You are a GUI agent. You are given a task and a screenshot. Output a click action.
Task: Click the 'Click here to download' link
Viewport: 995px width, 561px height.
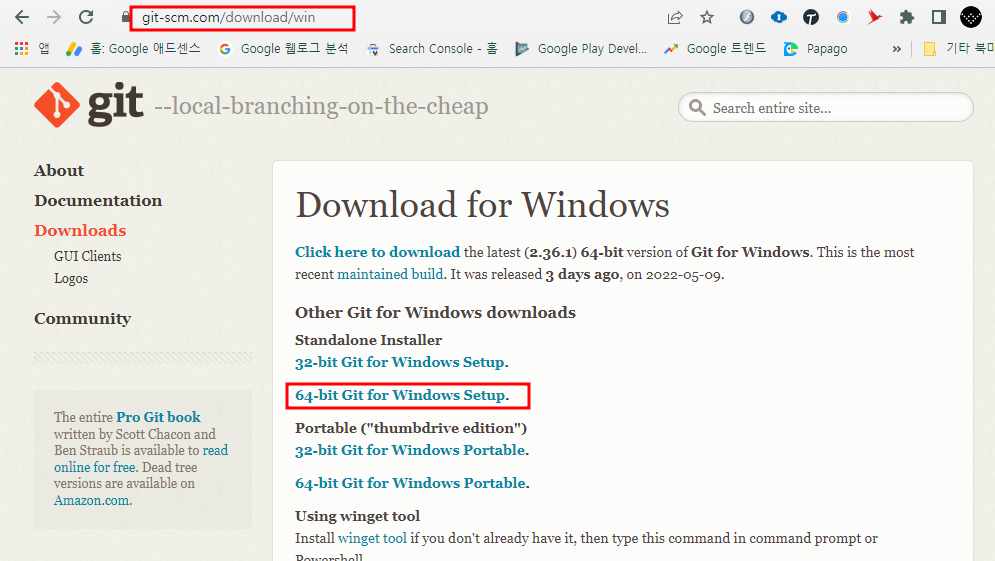pyautogui.click(x=378, y=252)
